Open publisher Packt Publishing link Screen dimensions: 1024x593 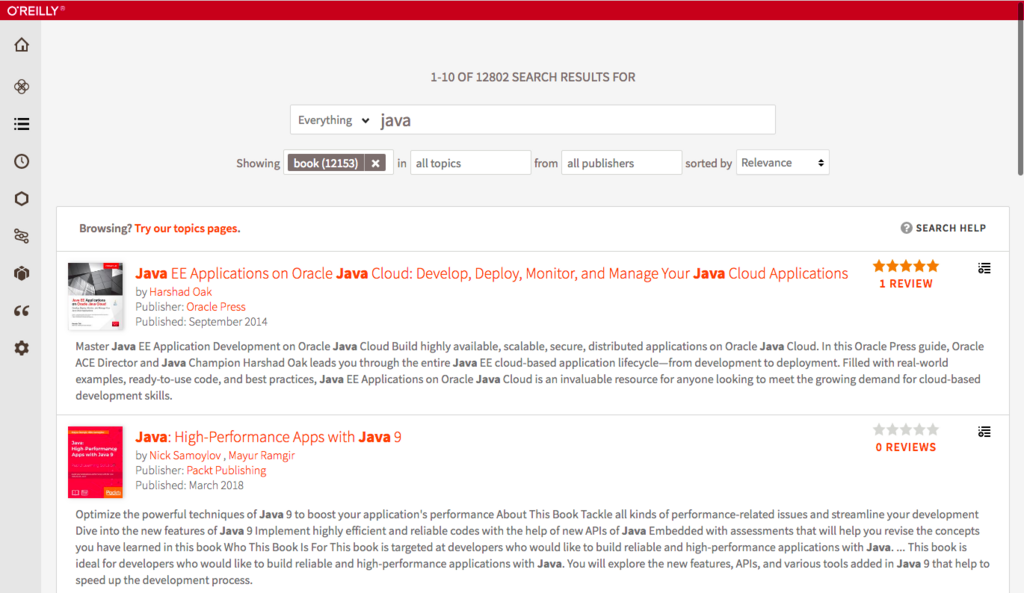(x=226, y=470)
